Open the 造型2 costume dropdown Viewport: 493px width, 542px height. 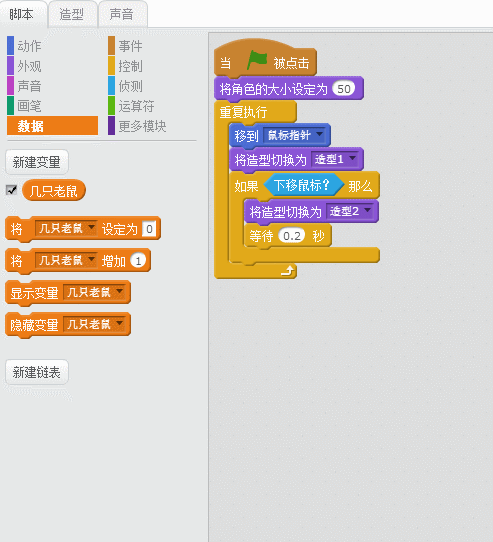[350, 211]
